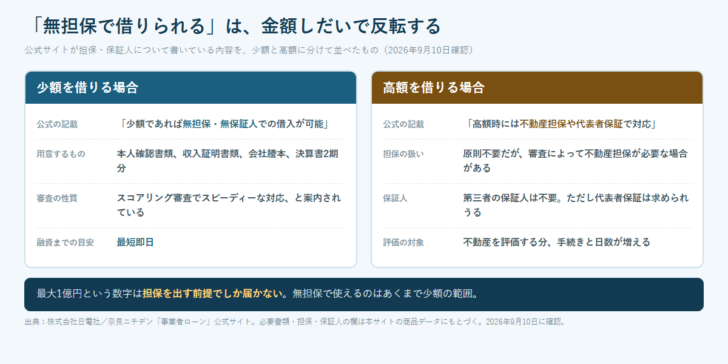This screenshot has width=728, height=364.
Task: Select the 高額を借りる場合 card header
Action: 537,88
